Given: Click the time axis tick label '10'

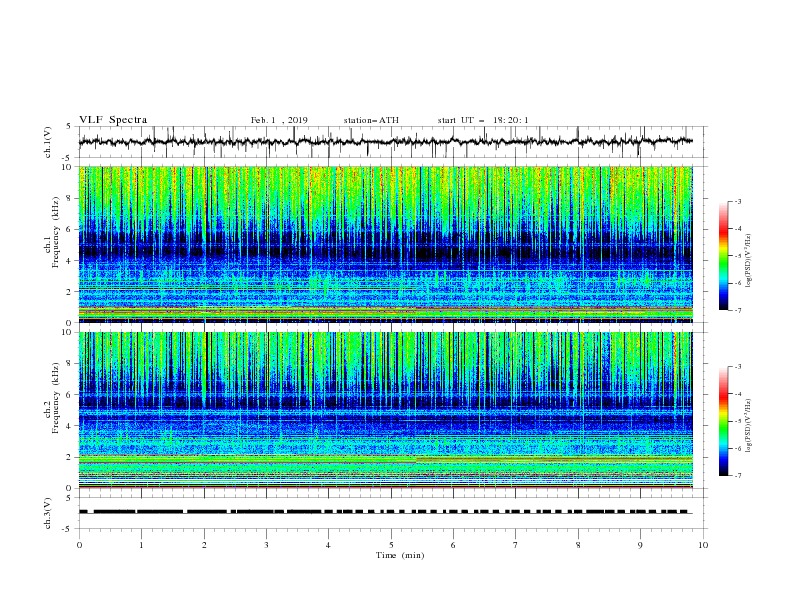Looking at the screenshot, I should click(703, 545).
